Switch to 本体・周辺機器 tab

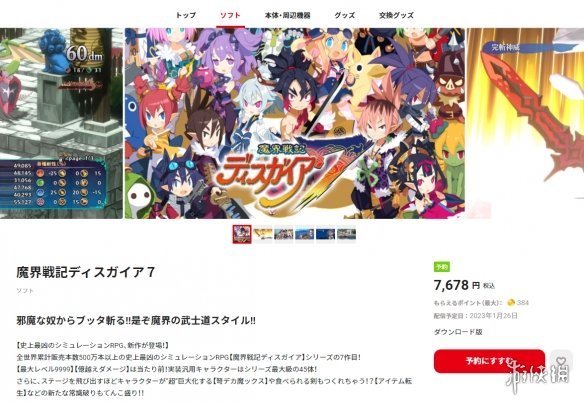coord(287,15)
